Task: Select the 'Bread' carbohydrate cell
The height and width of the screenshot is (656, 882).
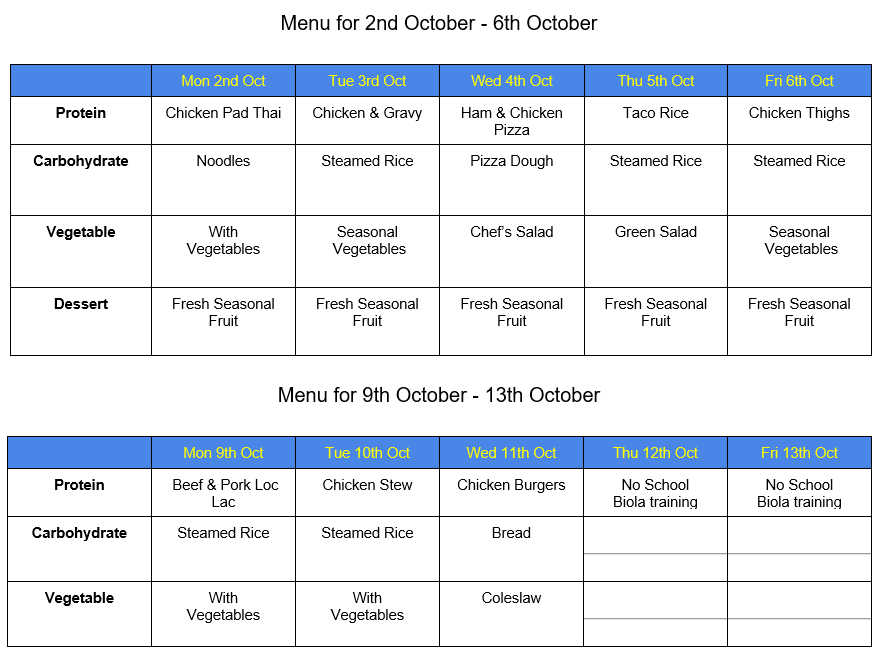Action: [x=511, y=533]
